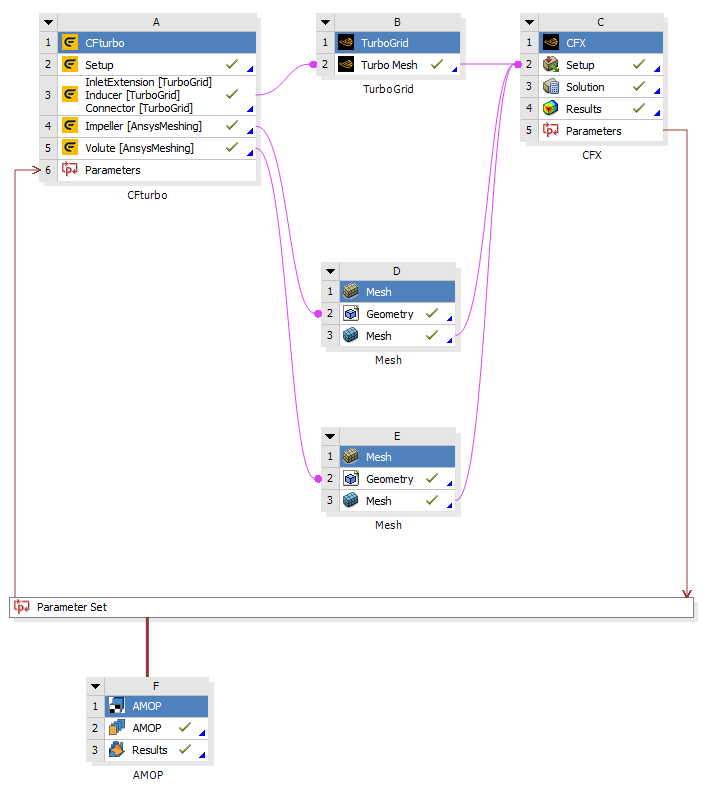Click the blue corner triangle on CFX Setup cell

[657, 69]
